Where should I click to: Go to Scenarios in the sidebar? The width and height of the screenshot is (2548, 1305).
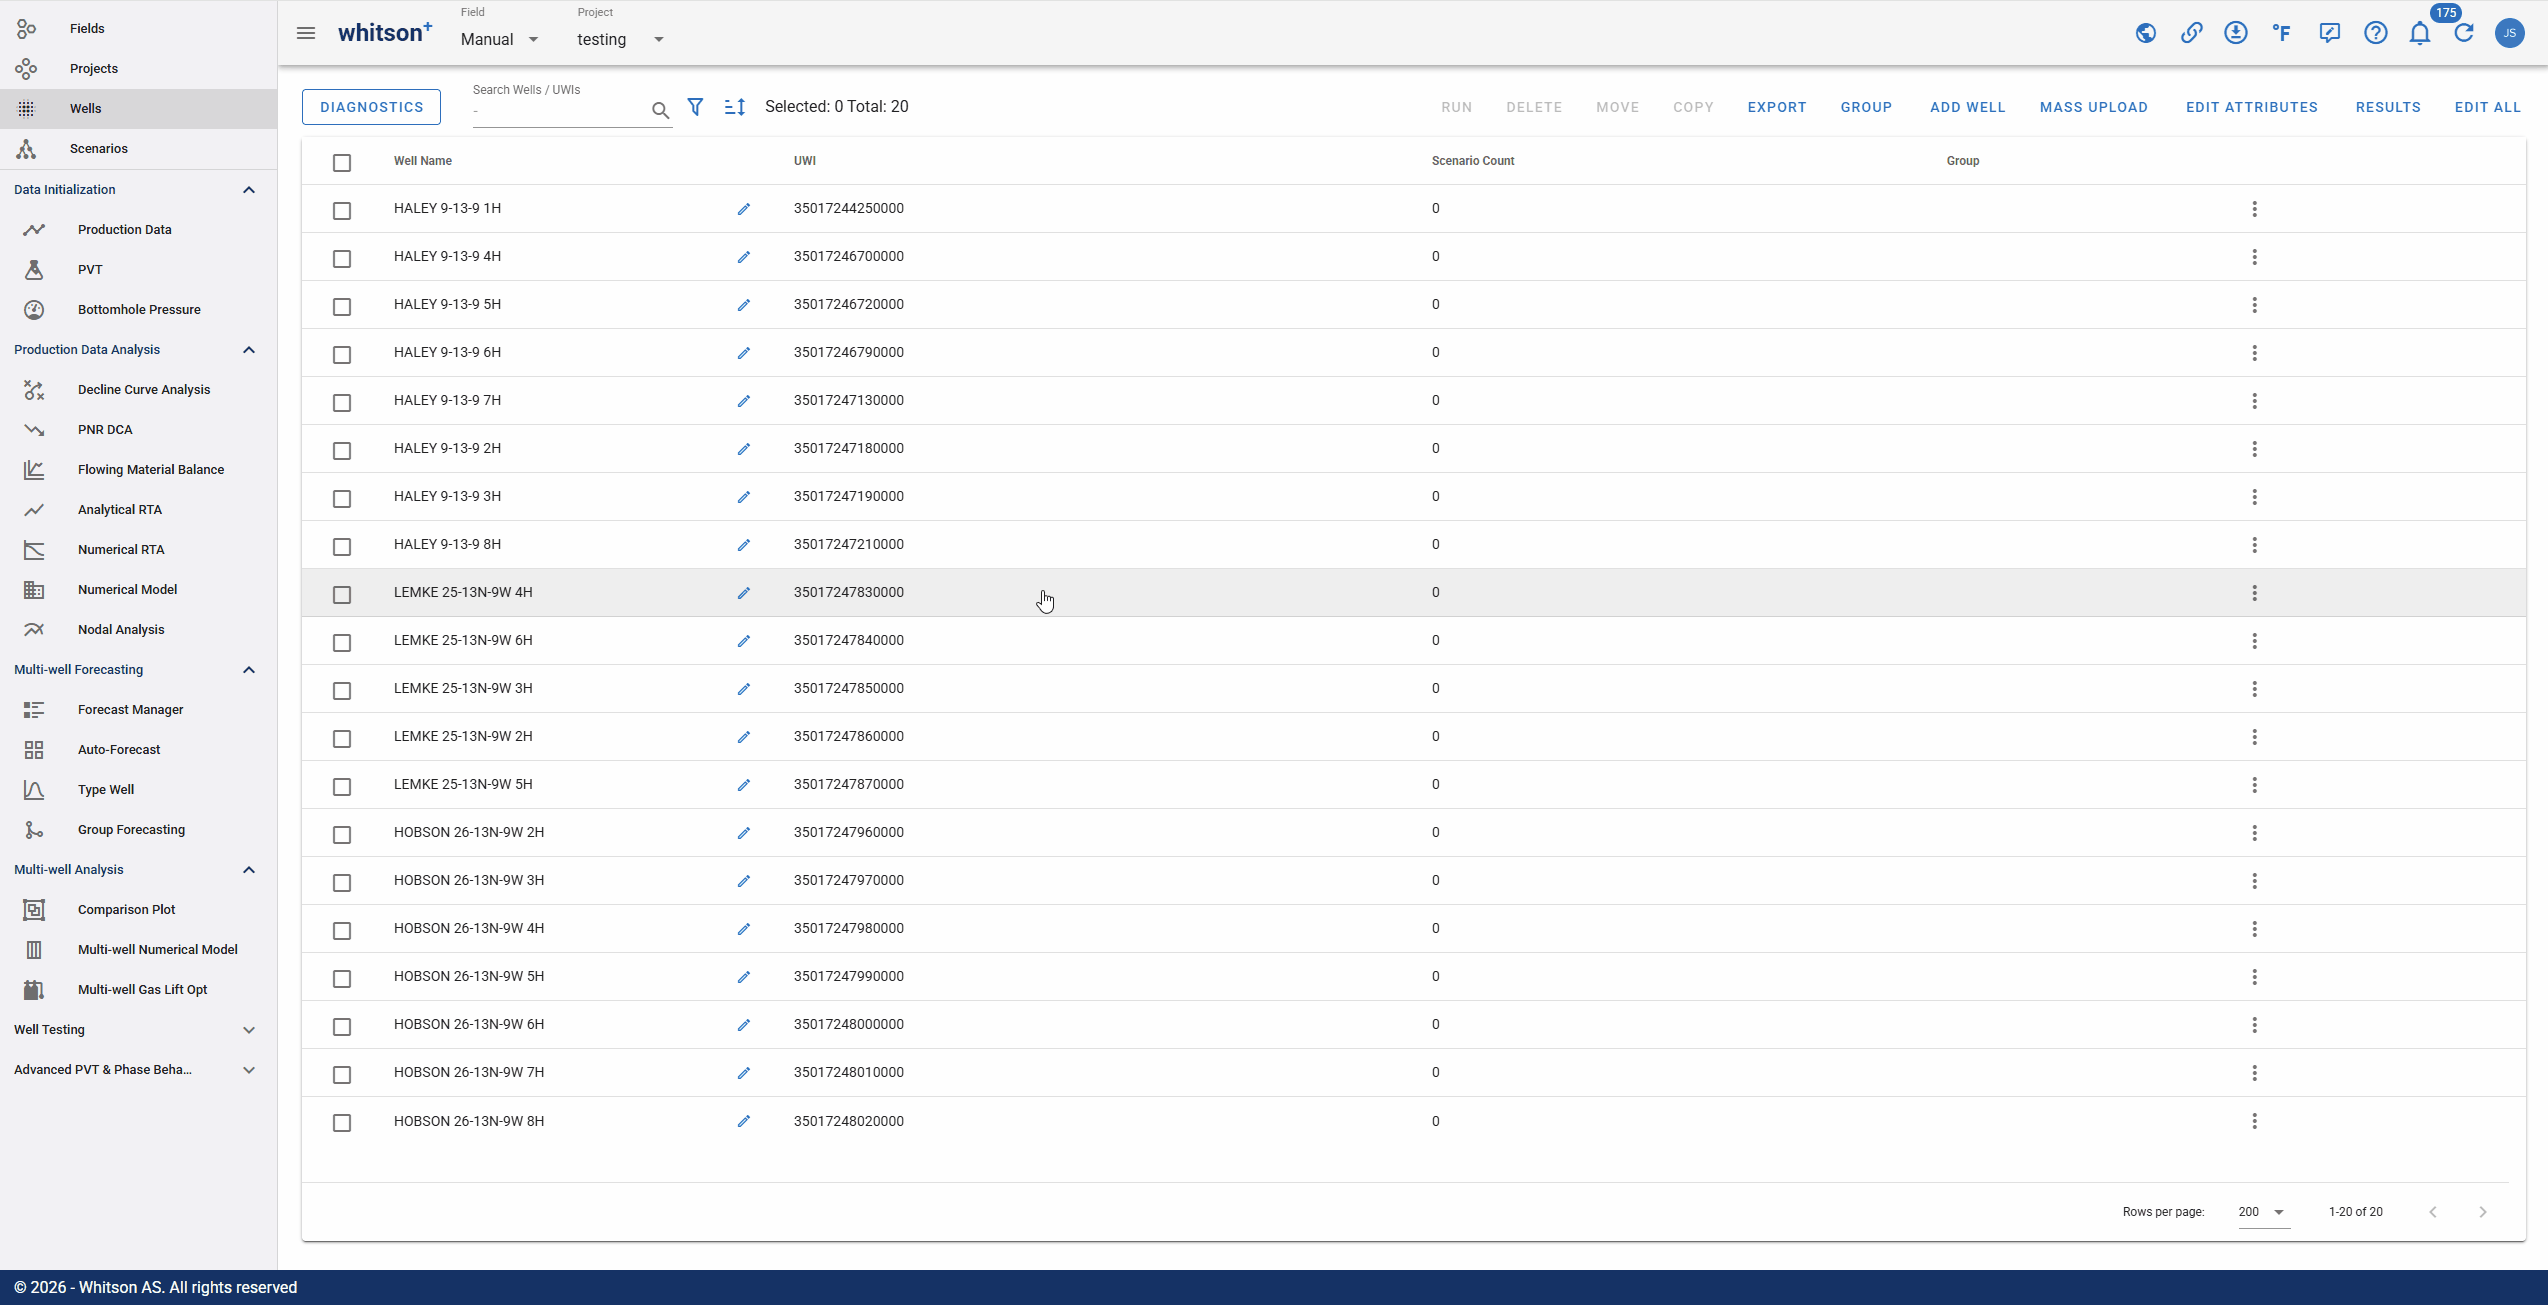(x=138, y=149)
